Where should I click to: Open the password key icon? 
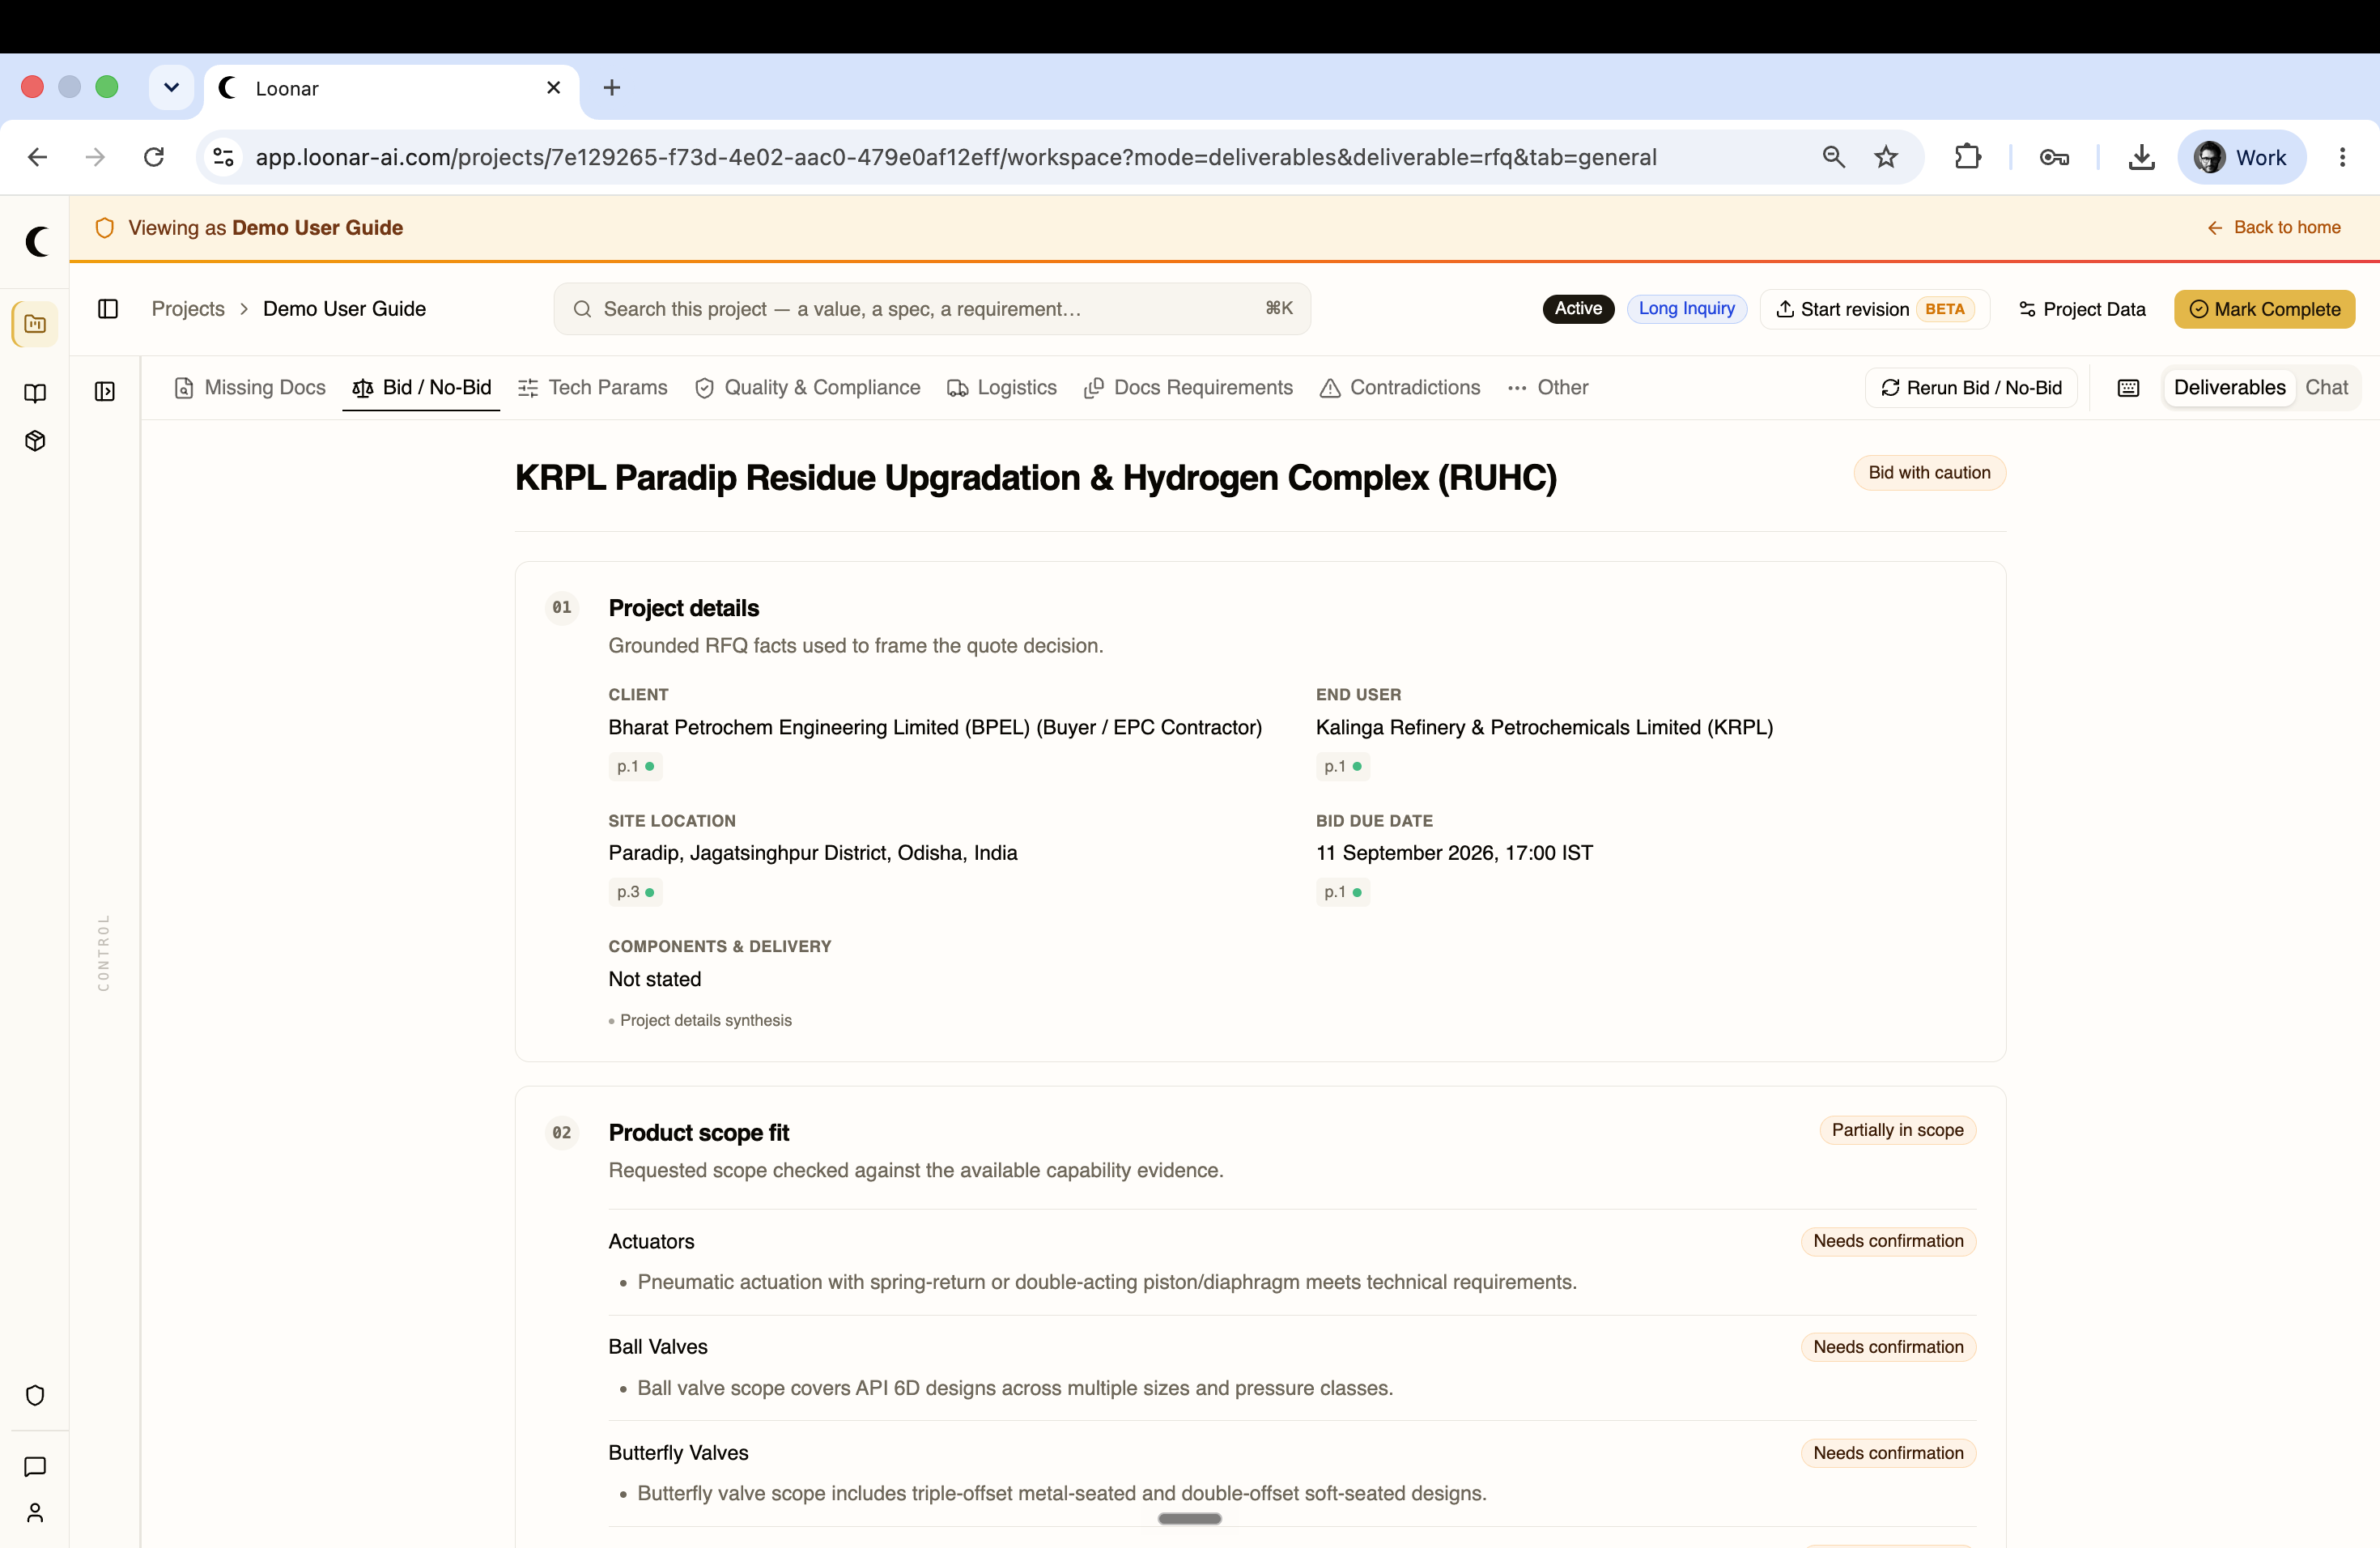tap(2054, 157)
